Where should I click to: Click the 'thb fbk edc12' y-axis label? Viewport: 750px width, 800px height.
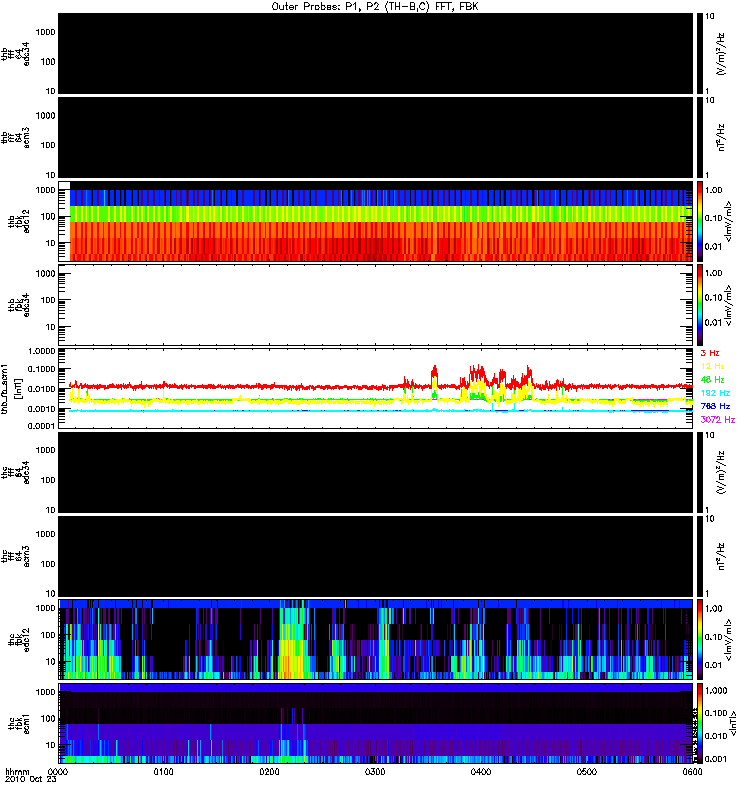click(19, 221)
